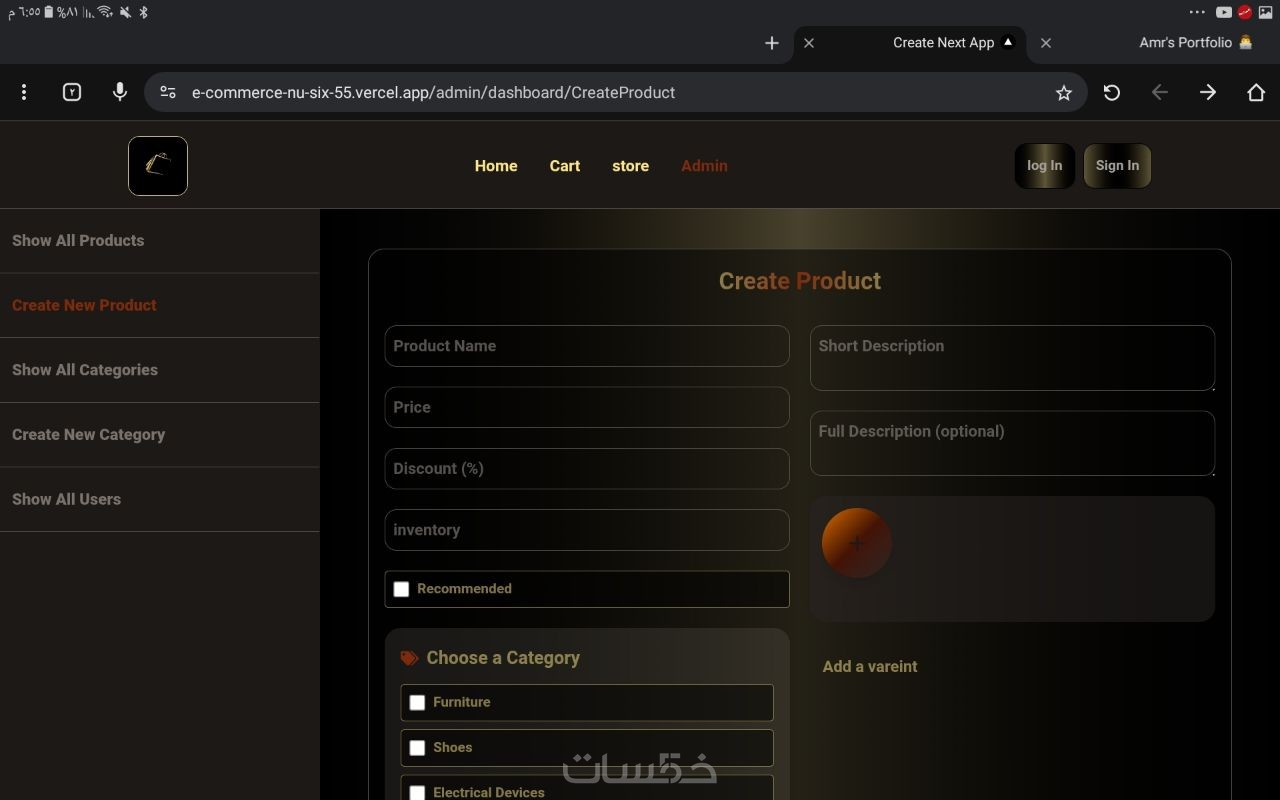This screenshot has height=800, width=1280.
Task: Click the Sign In button
Action: click(x=1117, y=166)
